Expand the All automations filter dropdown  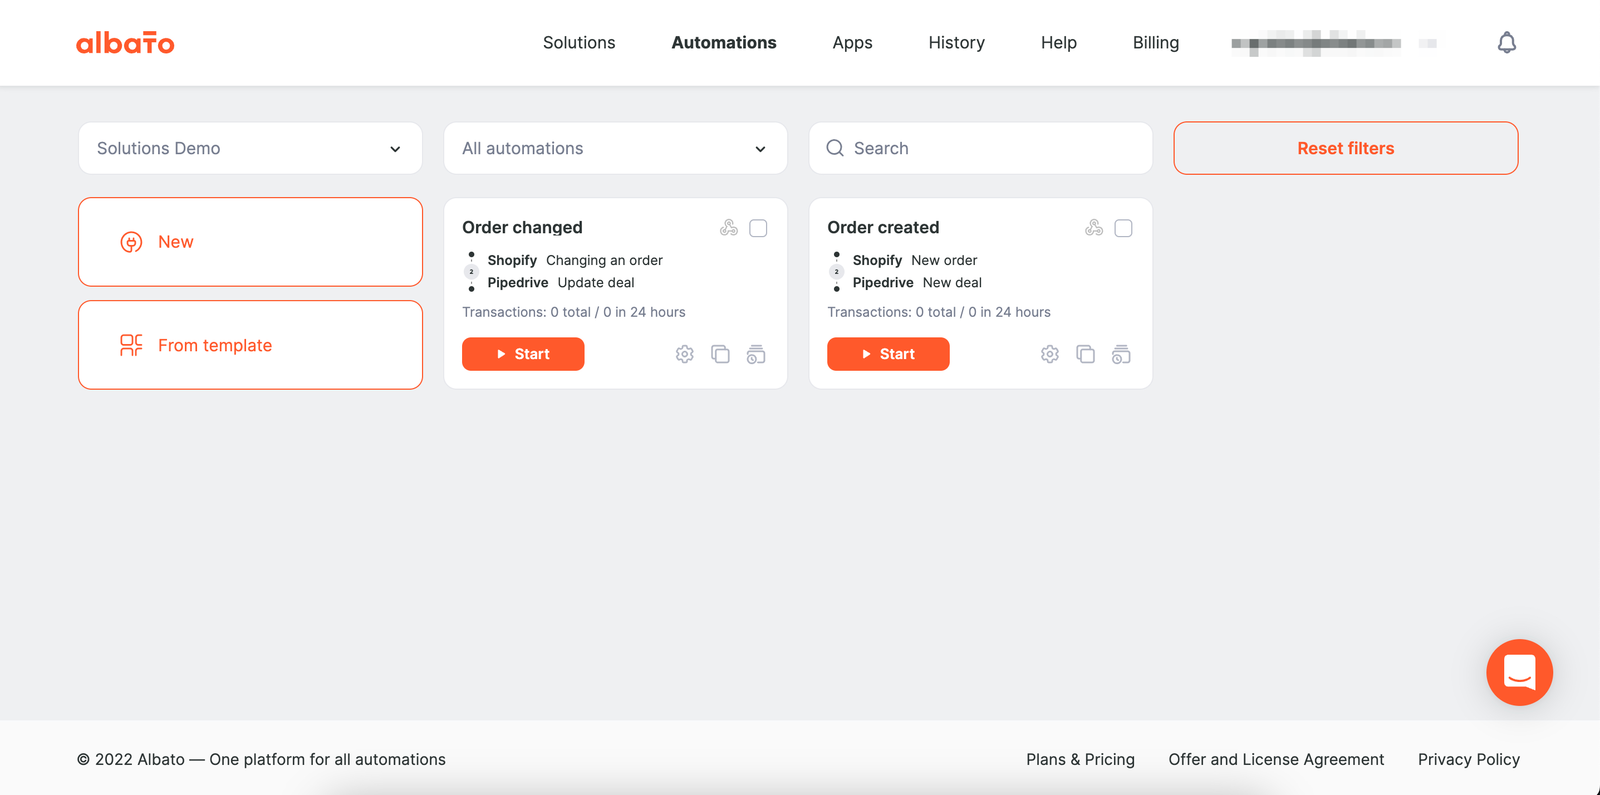615,148
